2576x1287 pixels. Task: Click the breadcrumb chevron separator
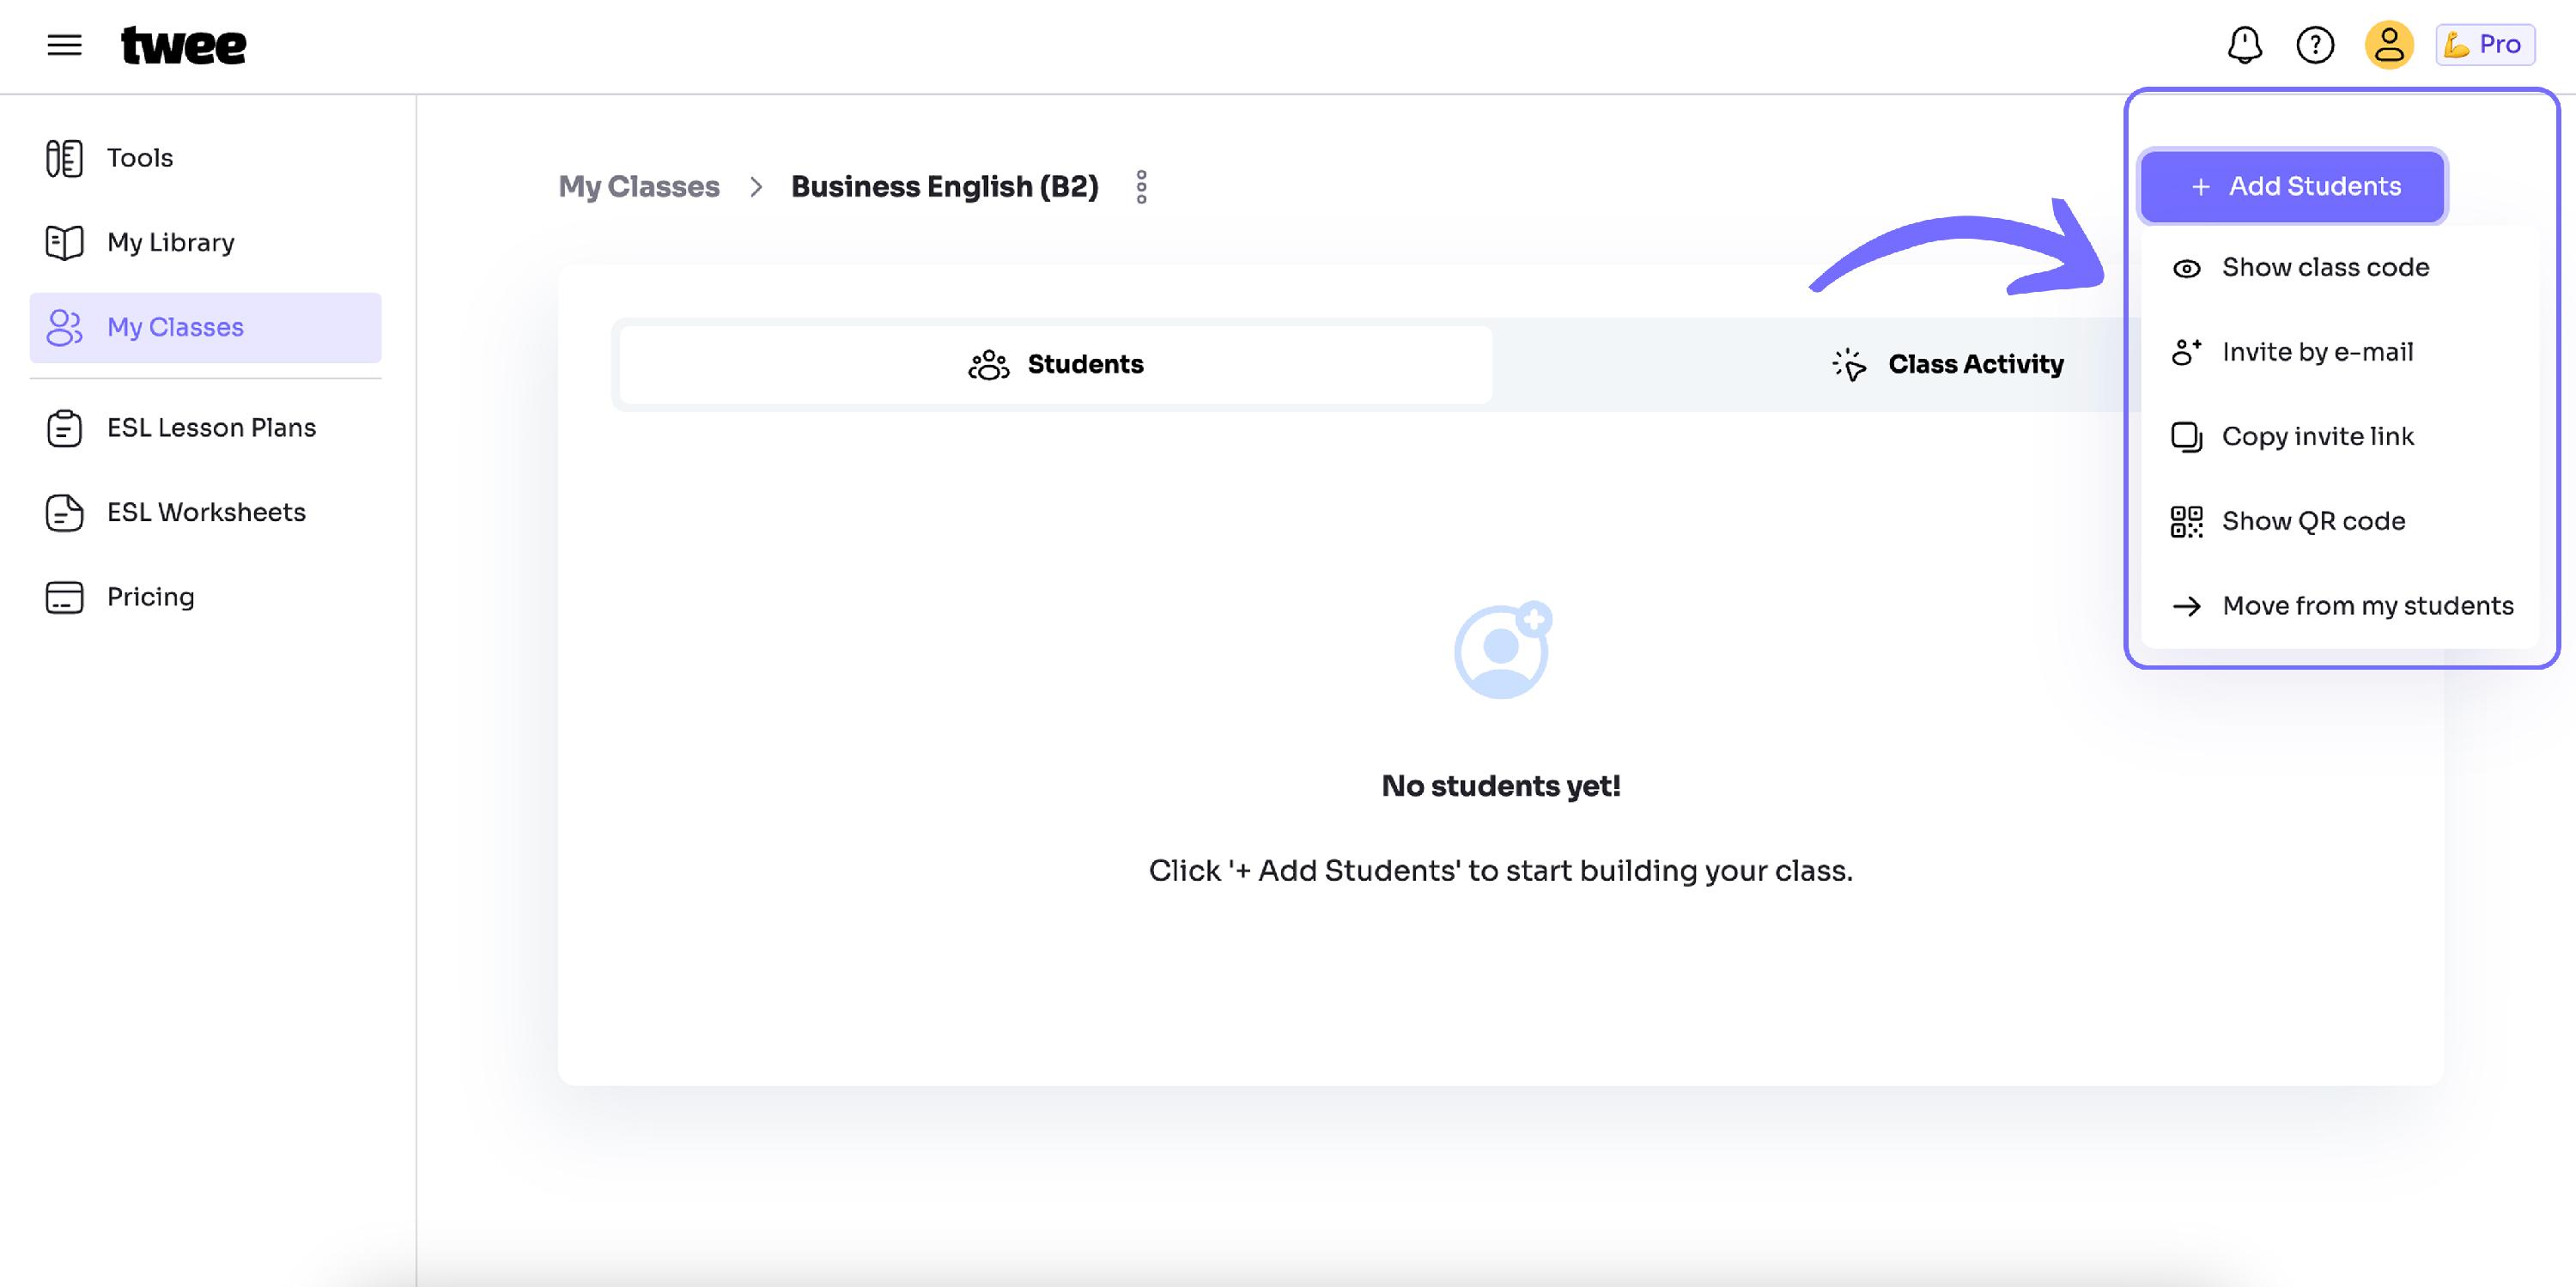(x=756, y=187)
